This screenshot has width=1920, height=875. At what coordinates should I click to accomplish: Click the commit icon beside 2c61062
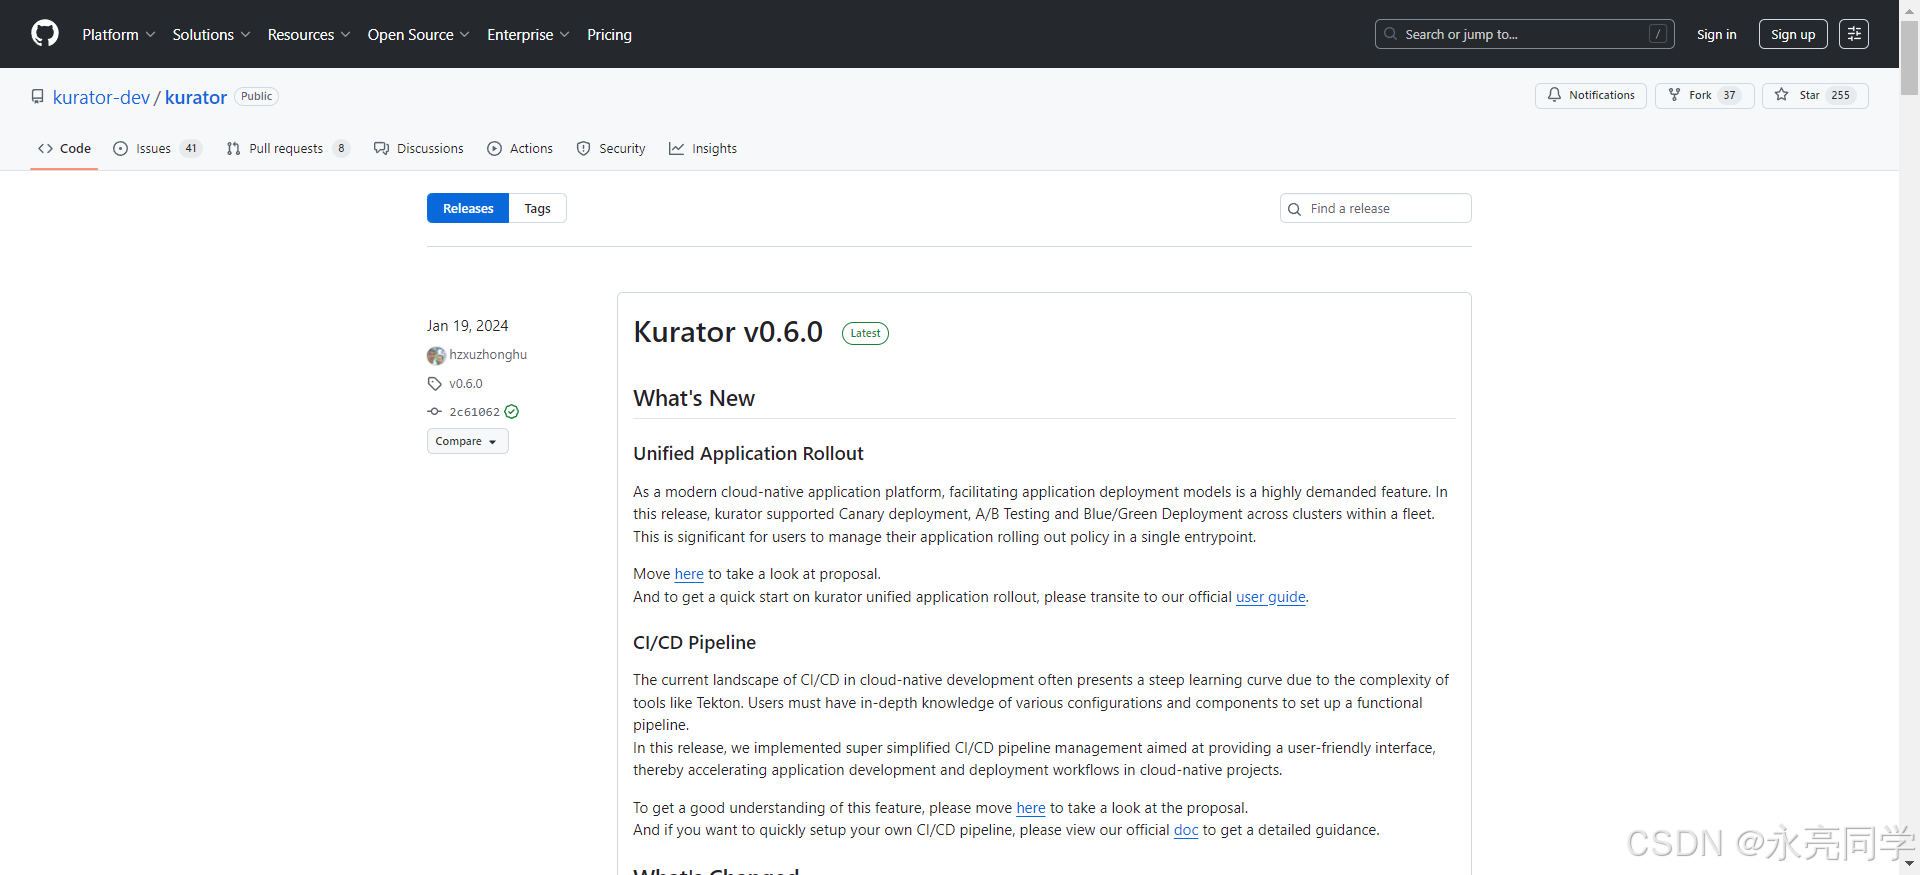[434, 411]
